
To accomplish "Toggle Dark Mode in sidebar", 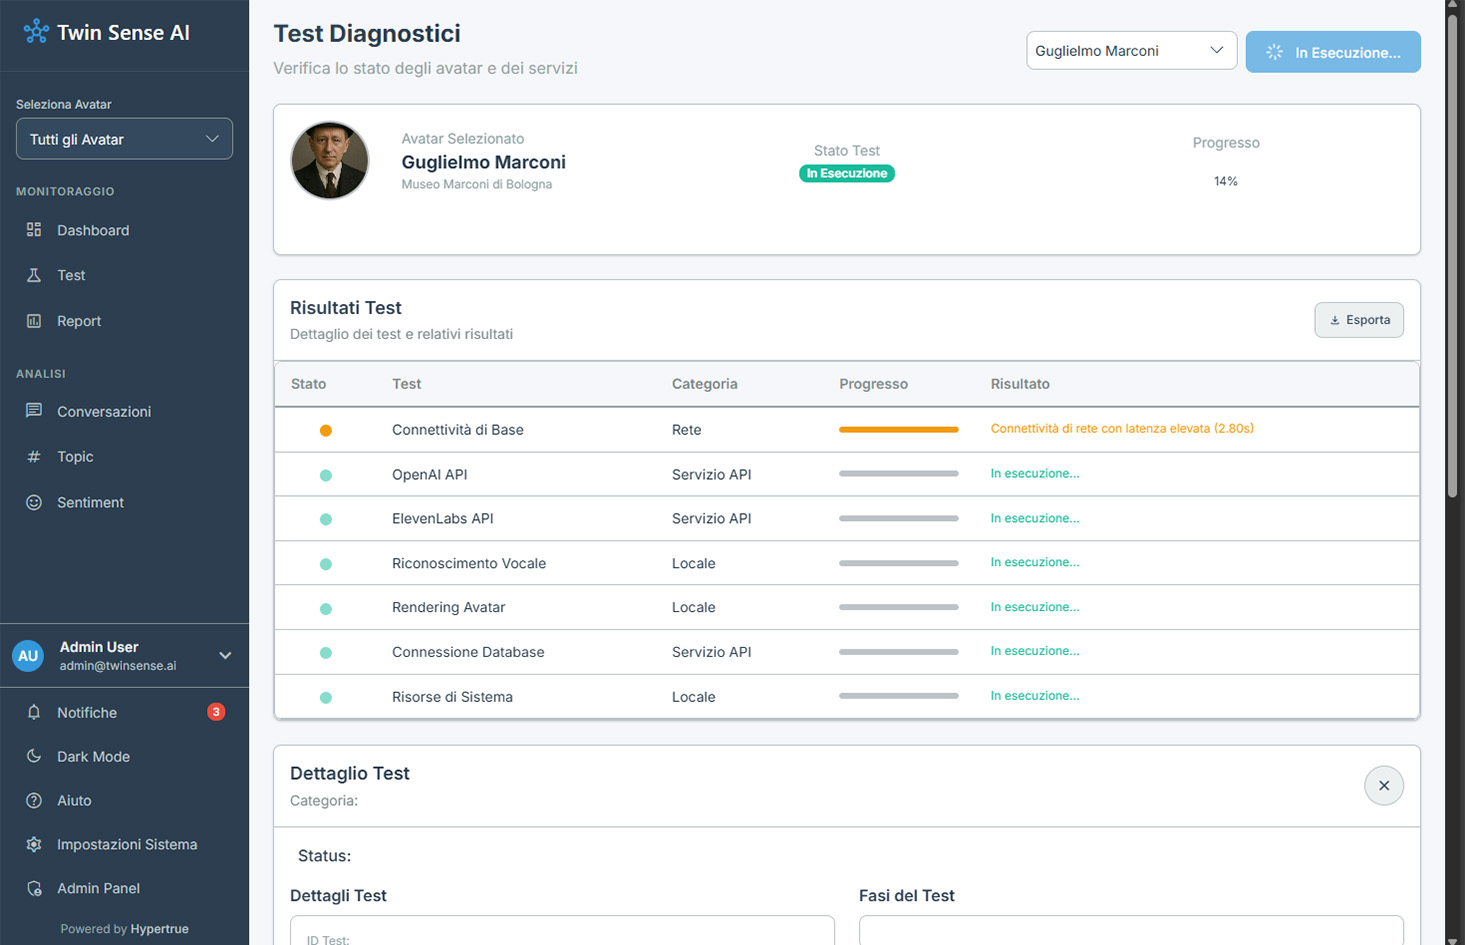I will [93, 756].
